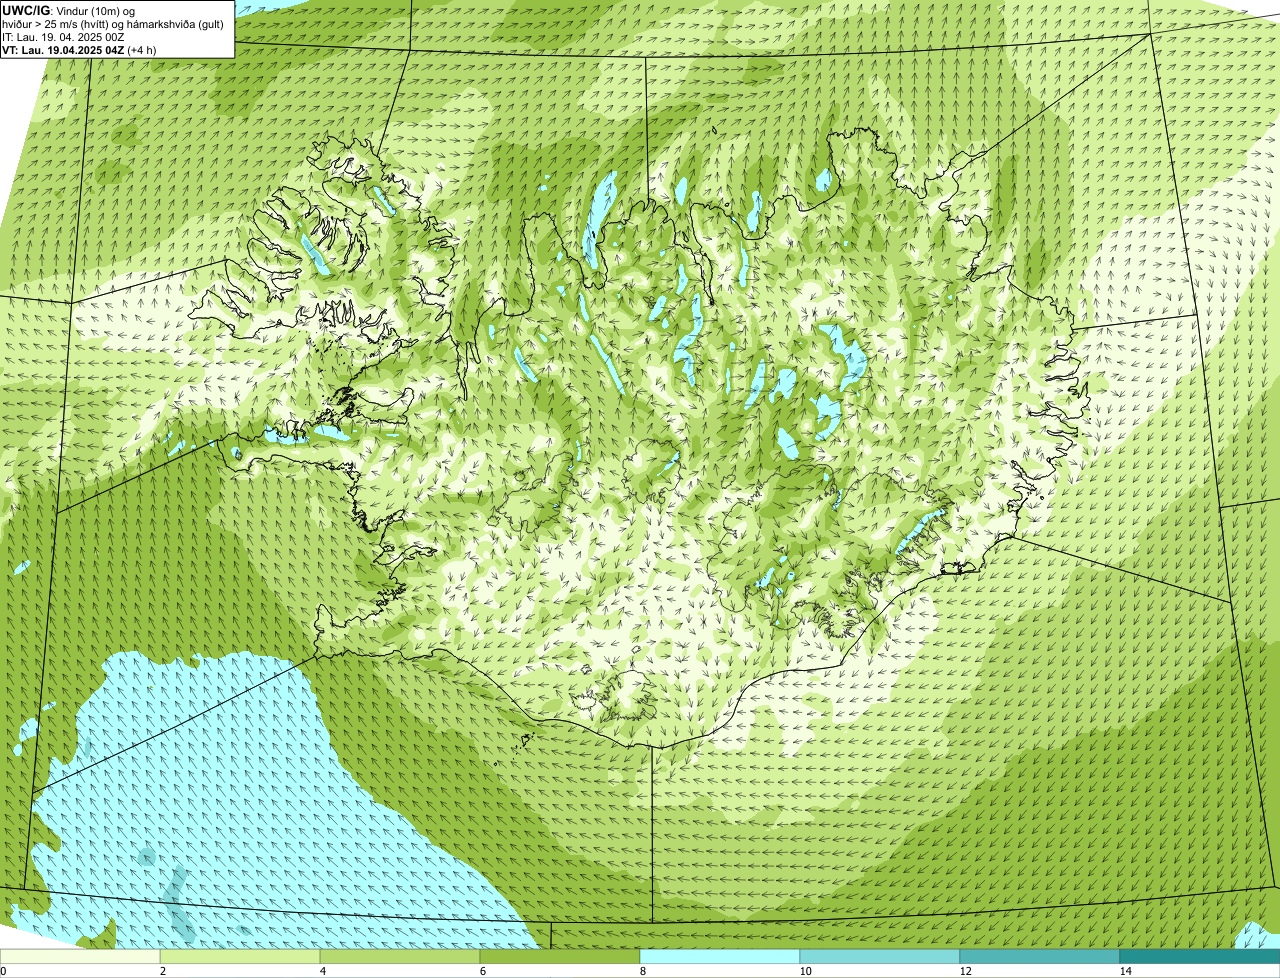Pick the dark green 6–8 m/s segment
1280x978 pixels.
(560, 956)
